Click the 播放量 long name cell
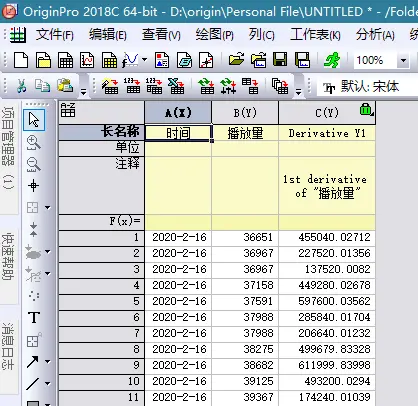418x406 pixels. [245, 133]
